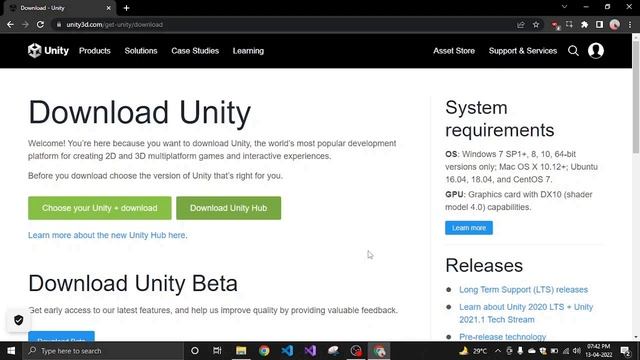Bookmark this page with the star icon
640x360 pixels.
point(536,25)
